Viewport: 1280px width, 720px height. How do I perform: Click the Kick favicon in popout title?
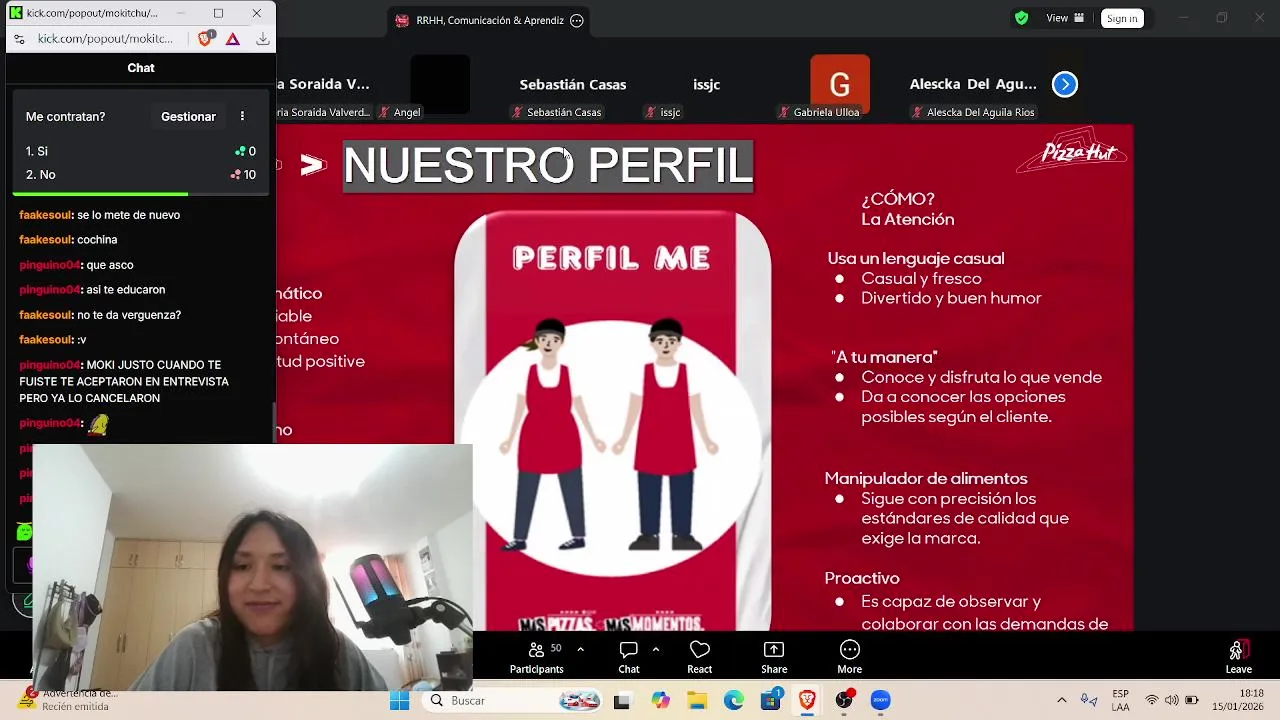click(x=15, y=13)
